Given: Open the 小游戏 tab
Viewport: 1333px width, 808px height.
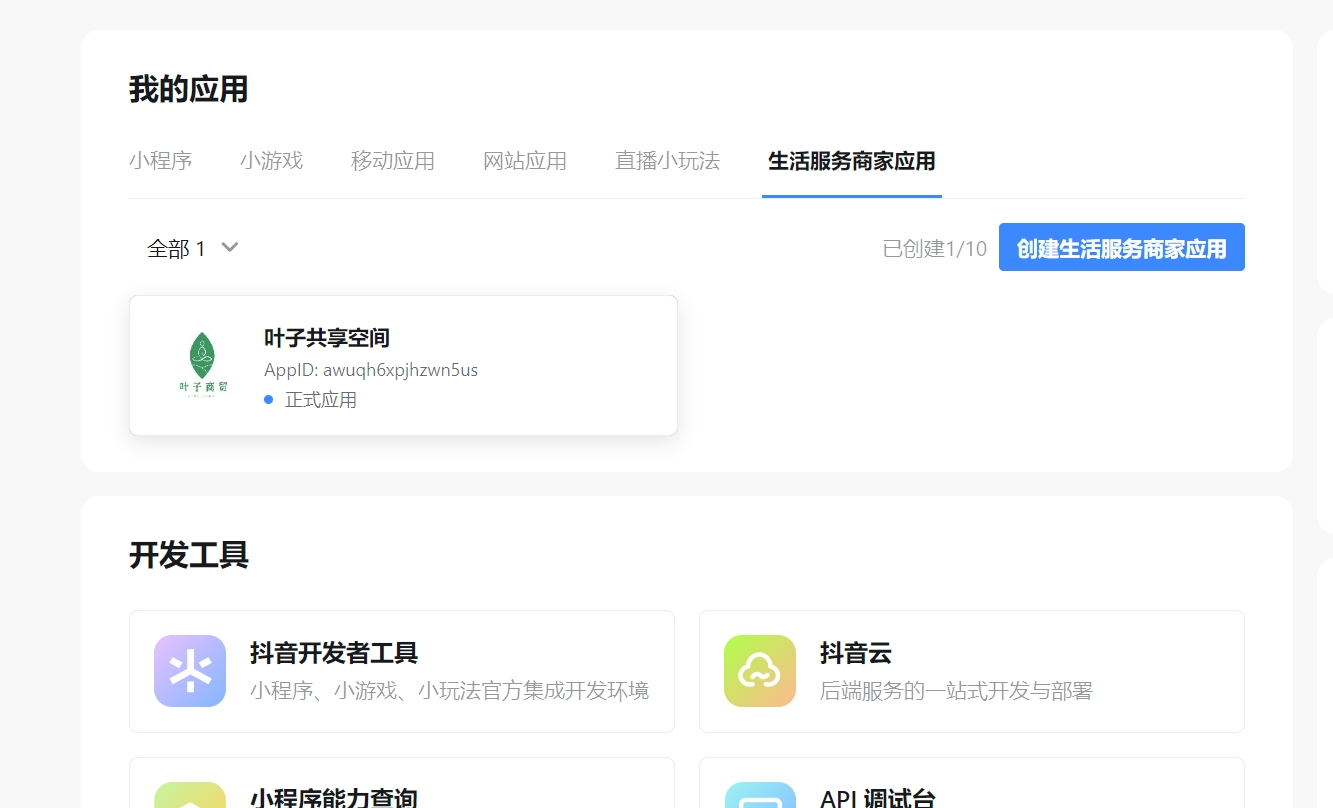Looking at the screenshot, I should 271,161.
